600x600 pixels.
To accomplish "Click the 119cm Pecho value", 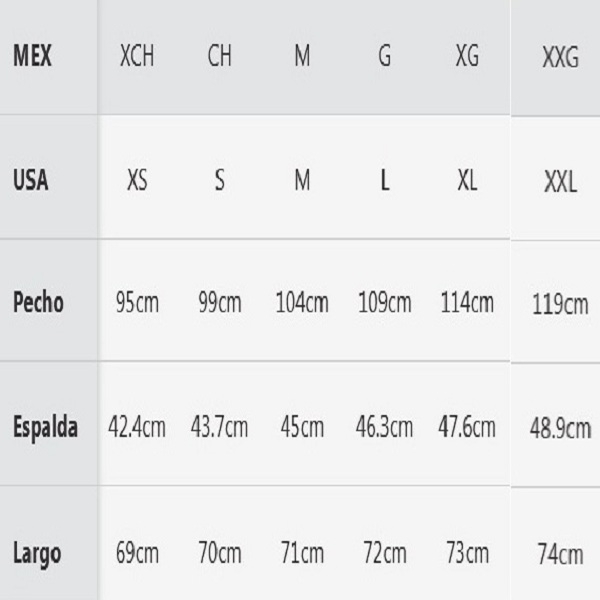I will tap(560, 305).
